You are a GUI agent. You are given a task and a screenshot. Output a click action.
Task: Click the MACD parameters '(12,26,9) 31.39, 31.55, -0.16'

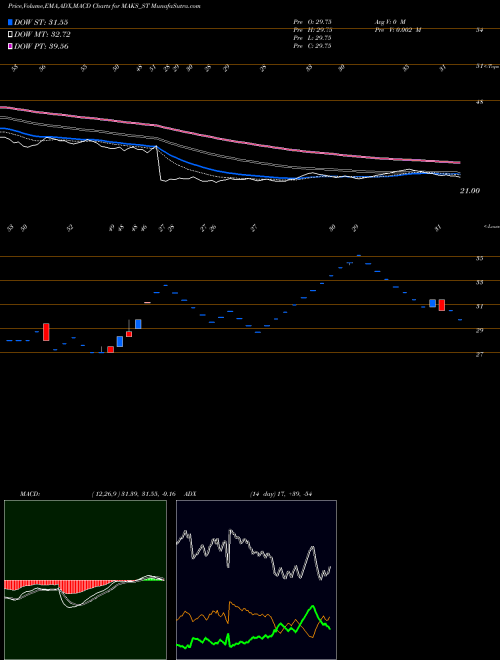tap(133, 494)
